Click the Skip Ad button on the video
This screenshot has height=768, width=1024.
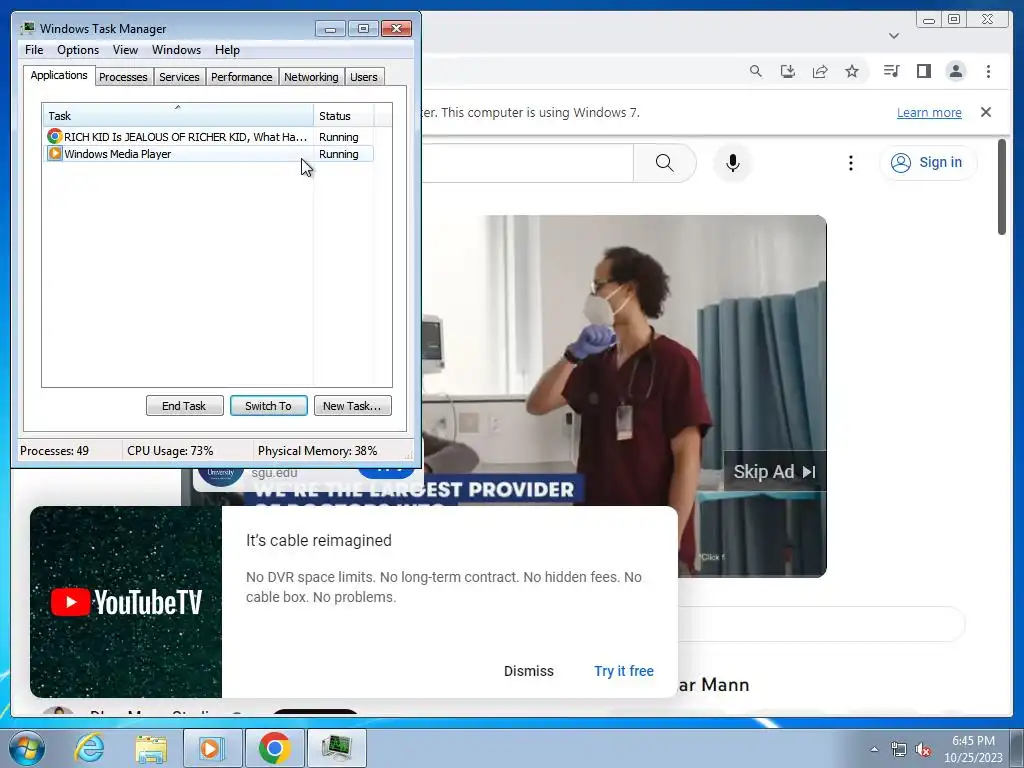pos(775,472)
